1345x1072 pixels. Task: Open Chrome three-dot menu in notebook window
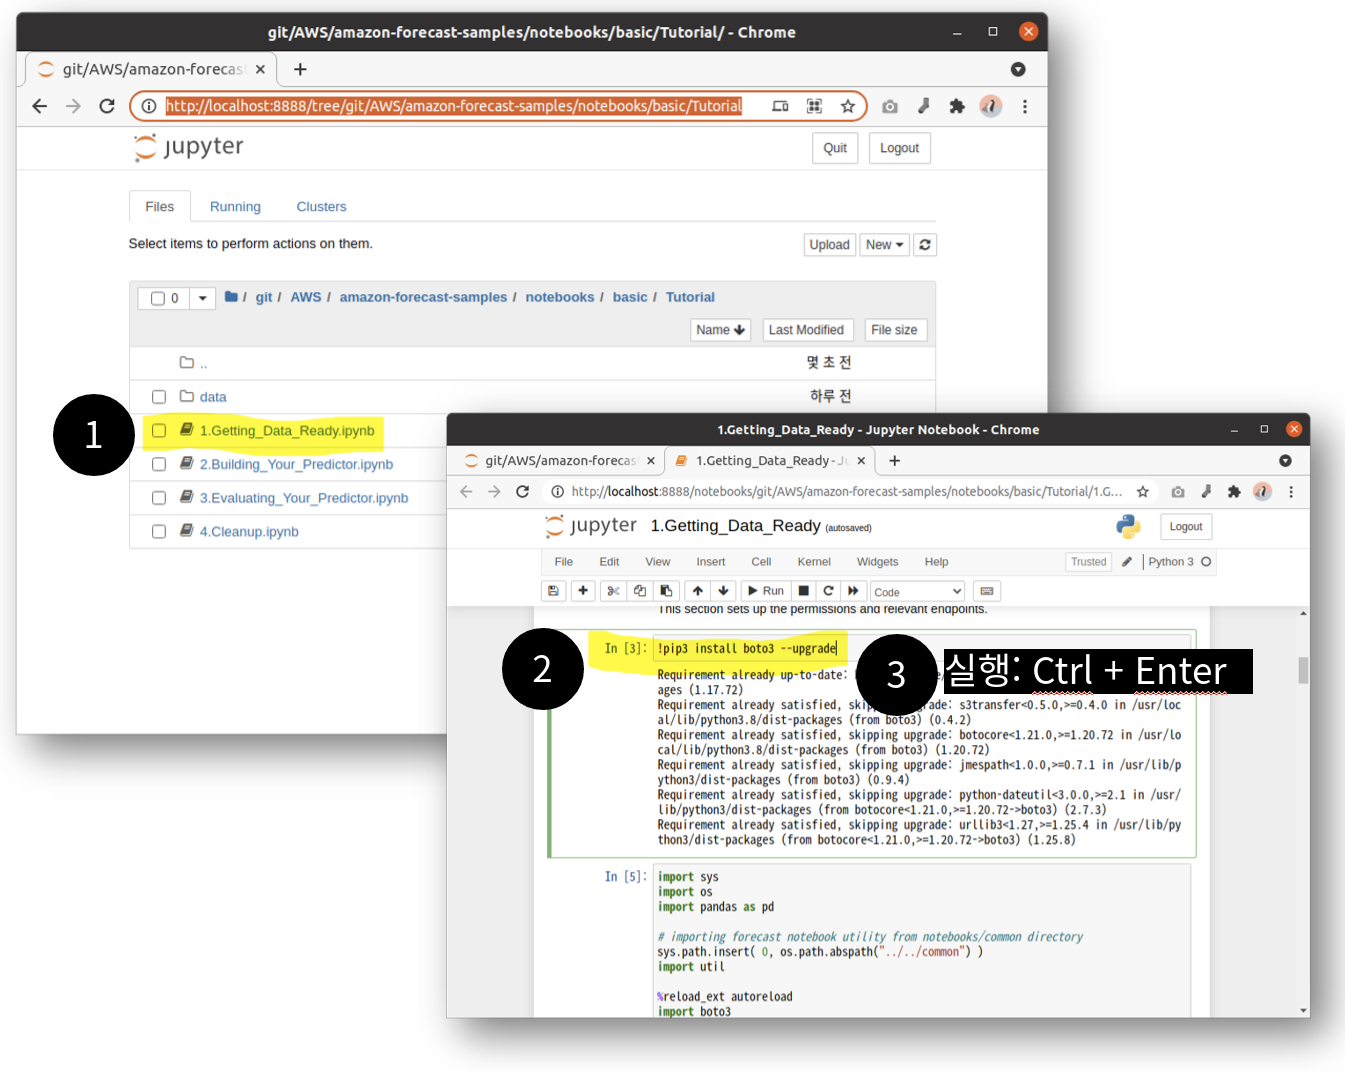(x=1291, y=492)
